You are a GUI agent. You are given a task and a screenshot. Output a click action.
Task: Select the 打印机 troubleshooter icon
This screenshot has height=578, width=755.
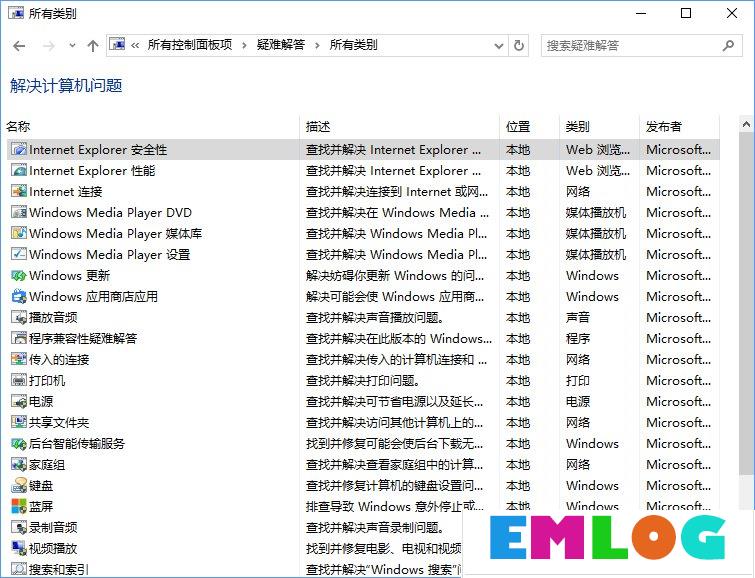(19, 381)
